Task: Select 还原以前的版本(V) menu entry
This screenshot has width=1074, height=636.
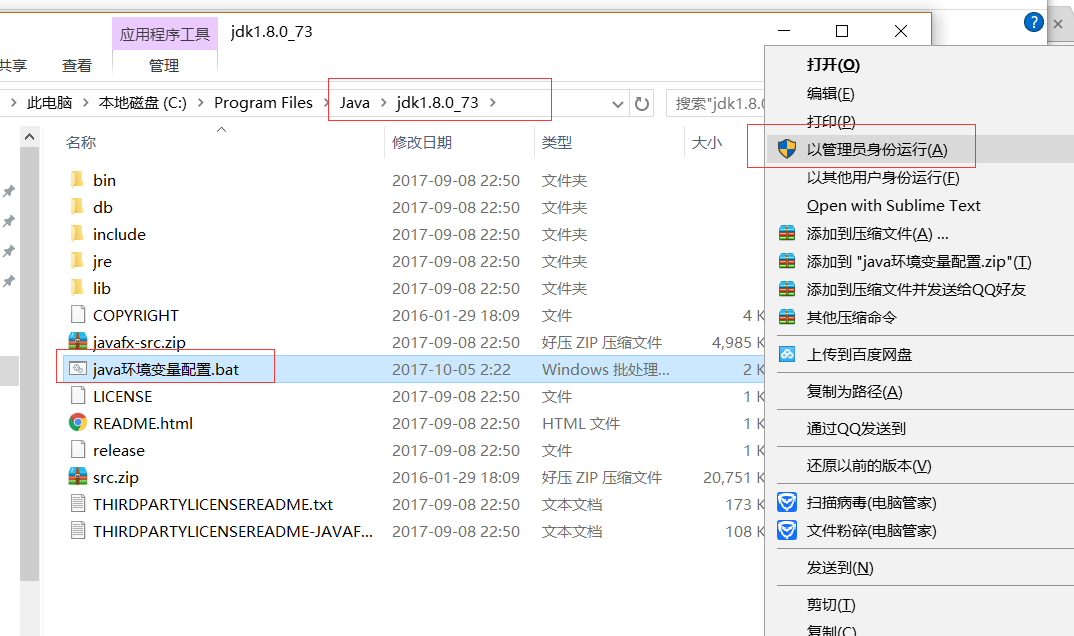Action: click(x=869, y=466)
